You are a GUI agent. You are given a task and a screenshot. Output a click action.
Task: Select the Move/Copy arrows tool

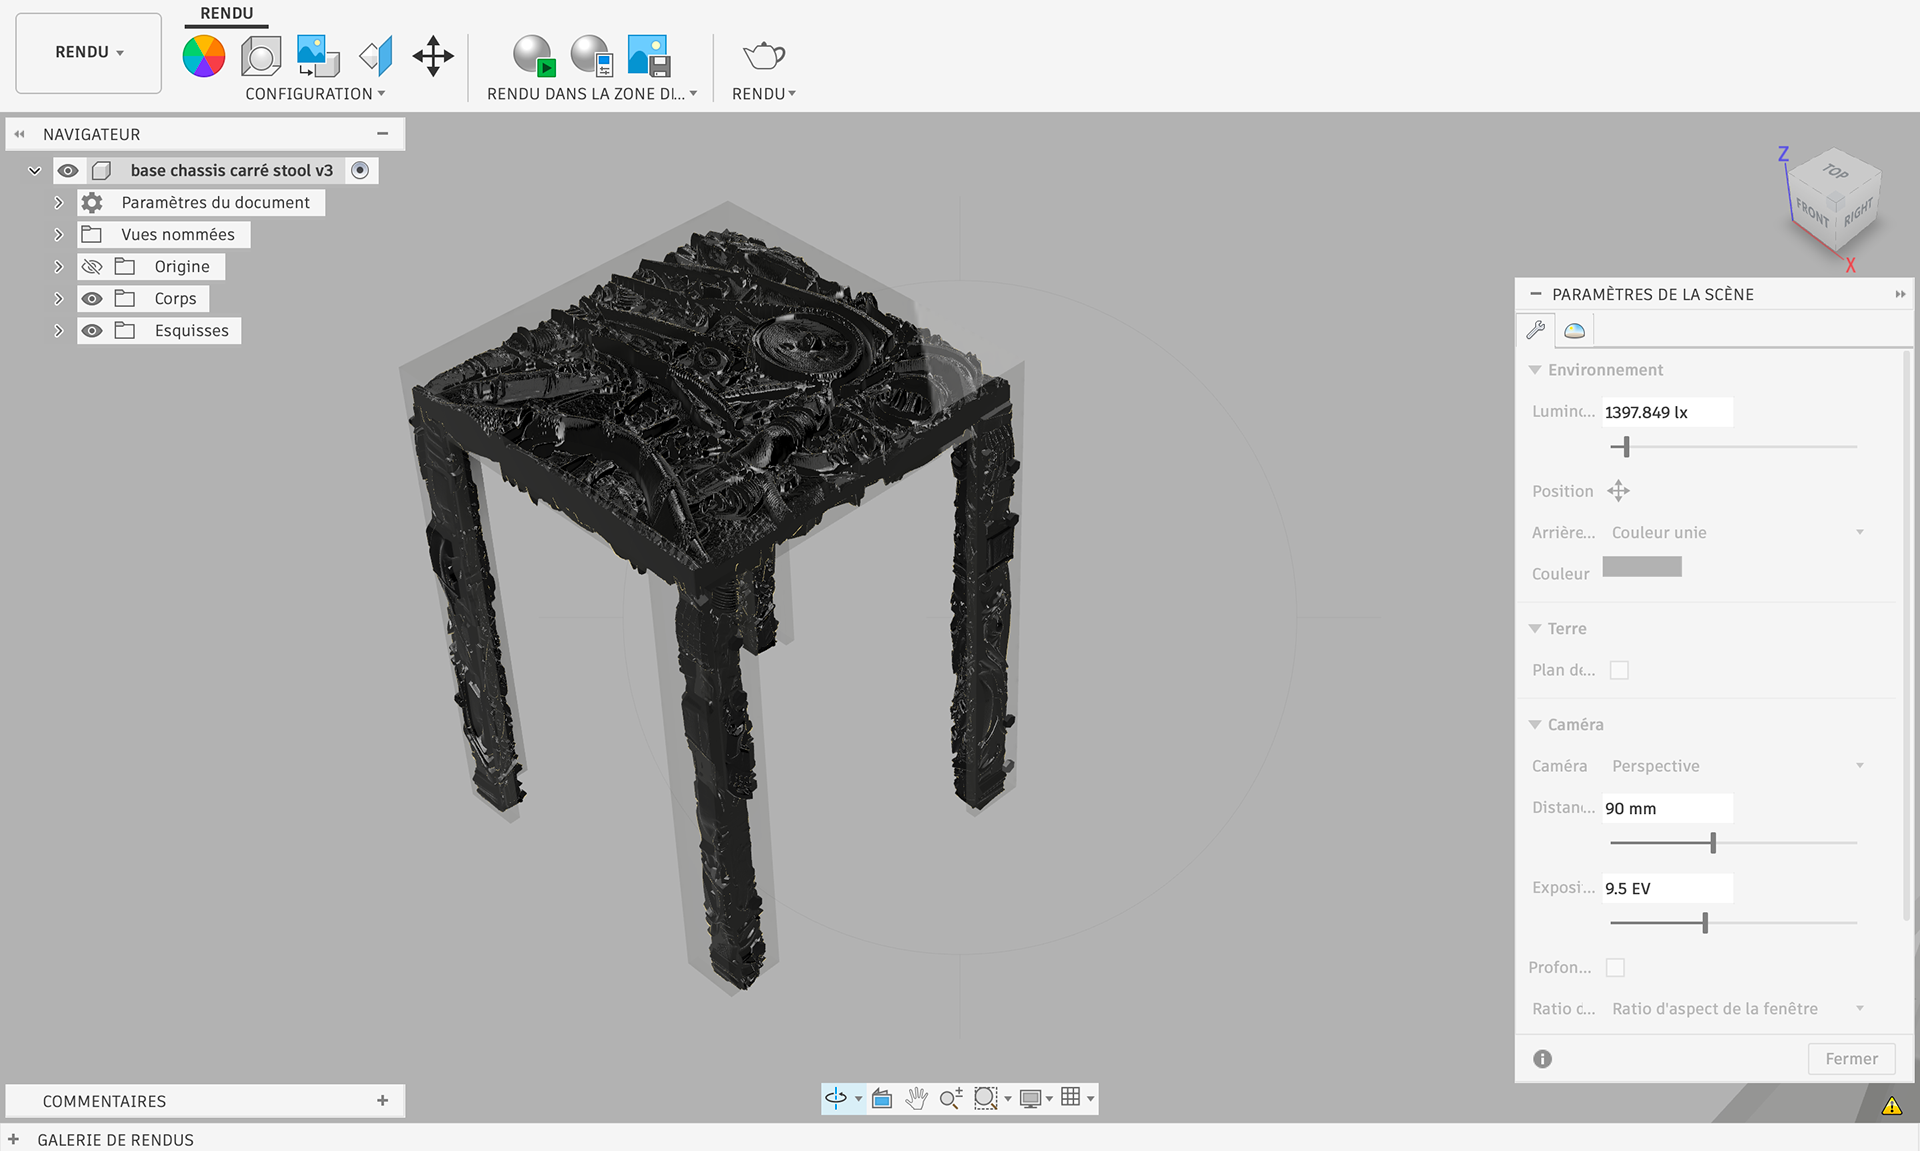433,56
